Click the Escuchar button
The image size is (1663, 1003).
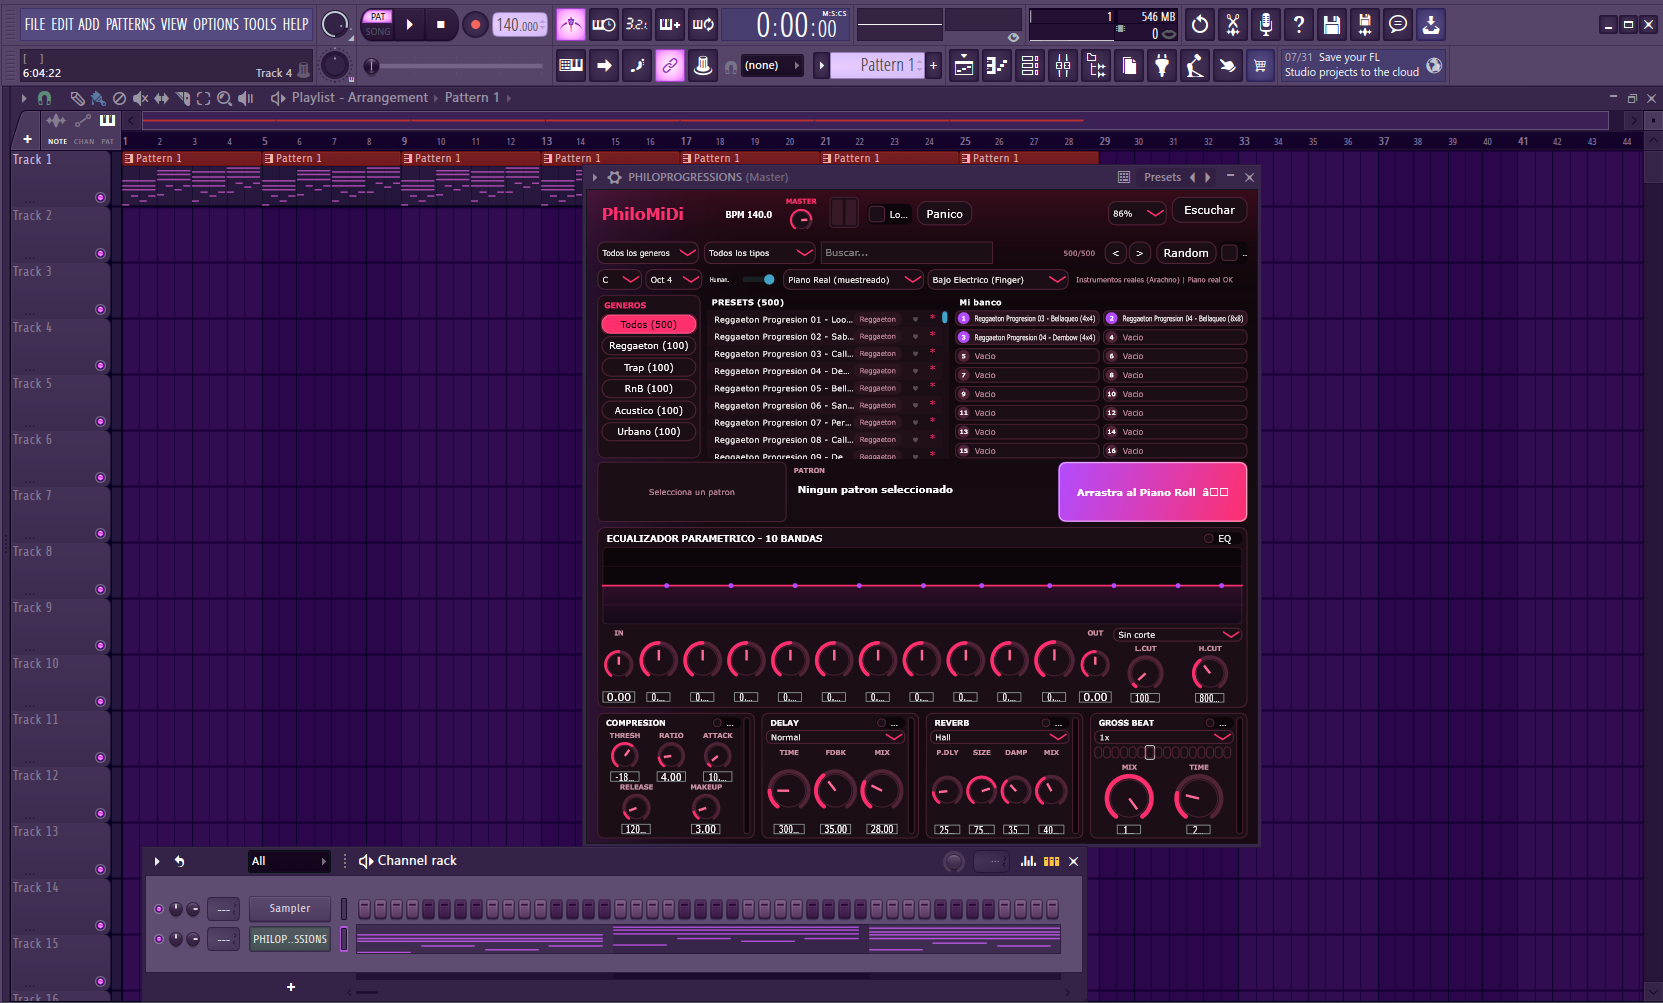pyautogui.click(x=1209, y=210)
